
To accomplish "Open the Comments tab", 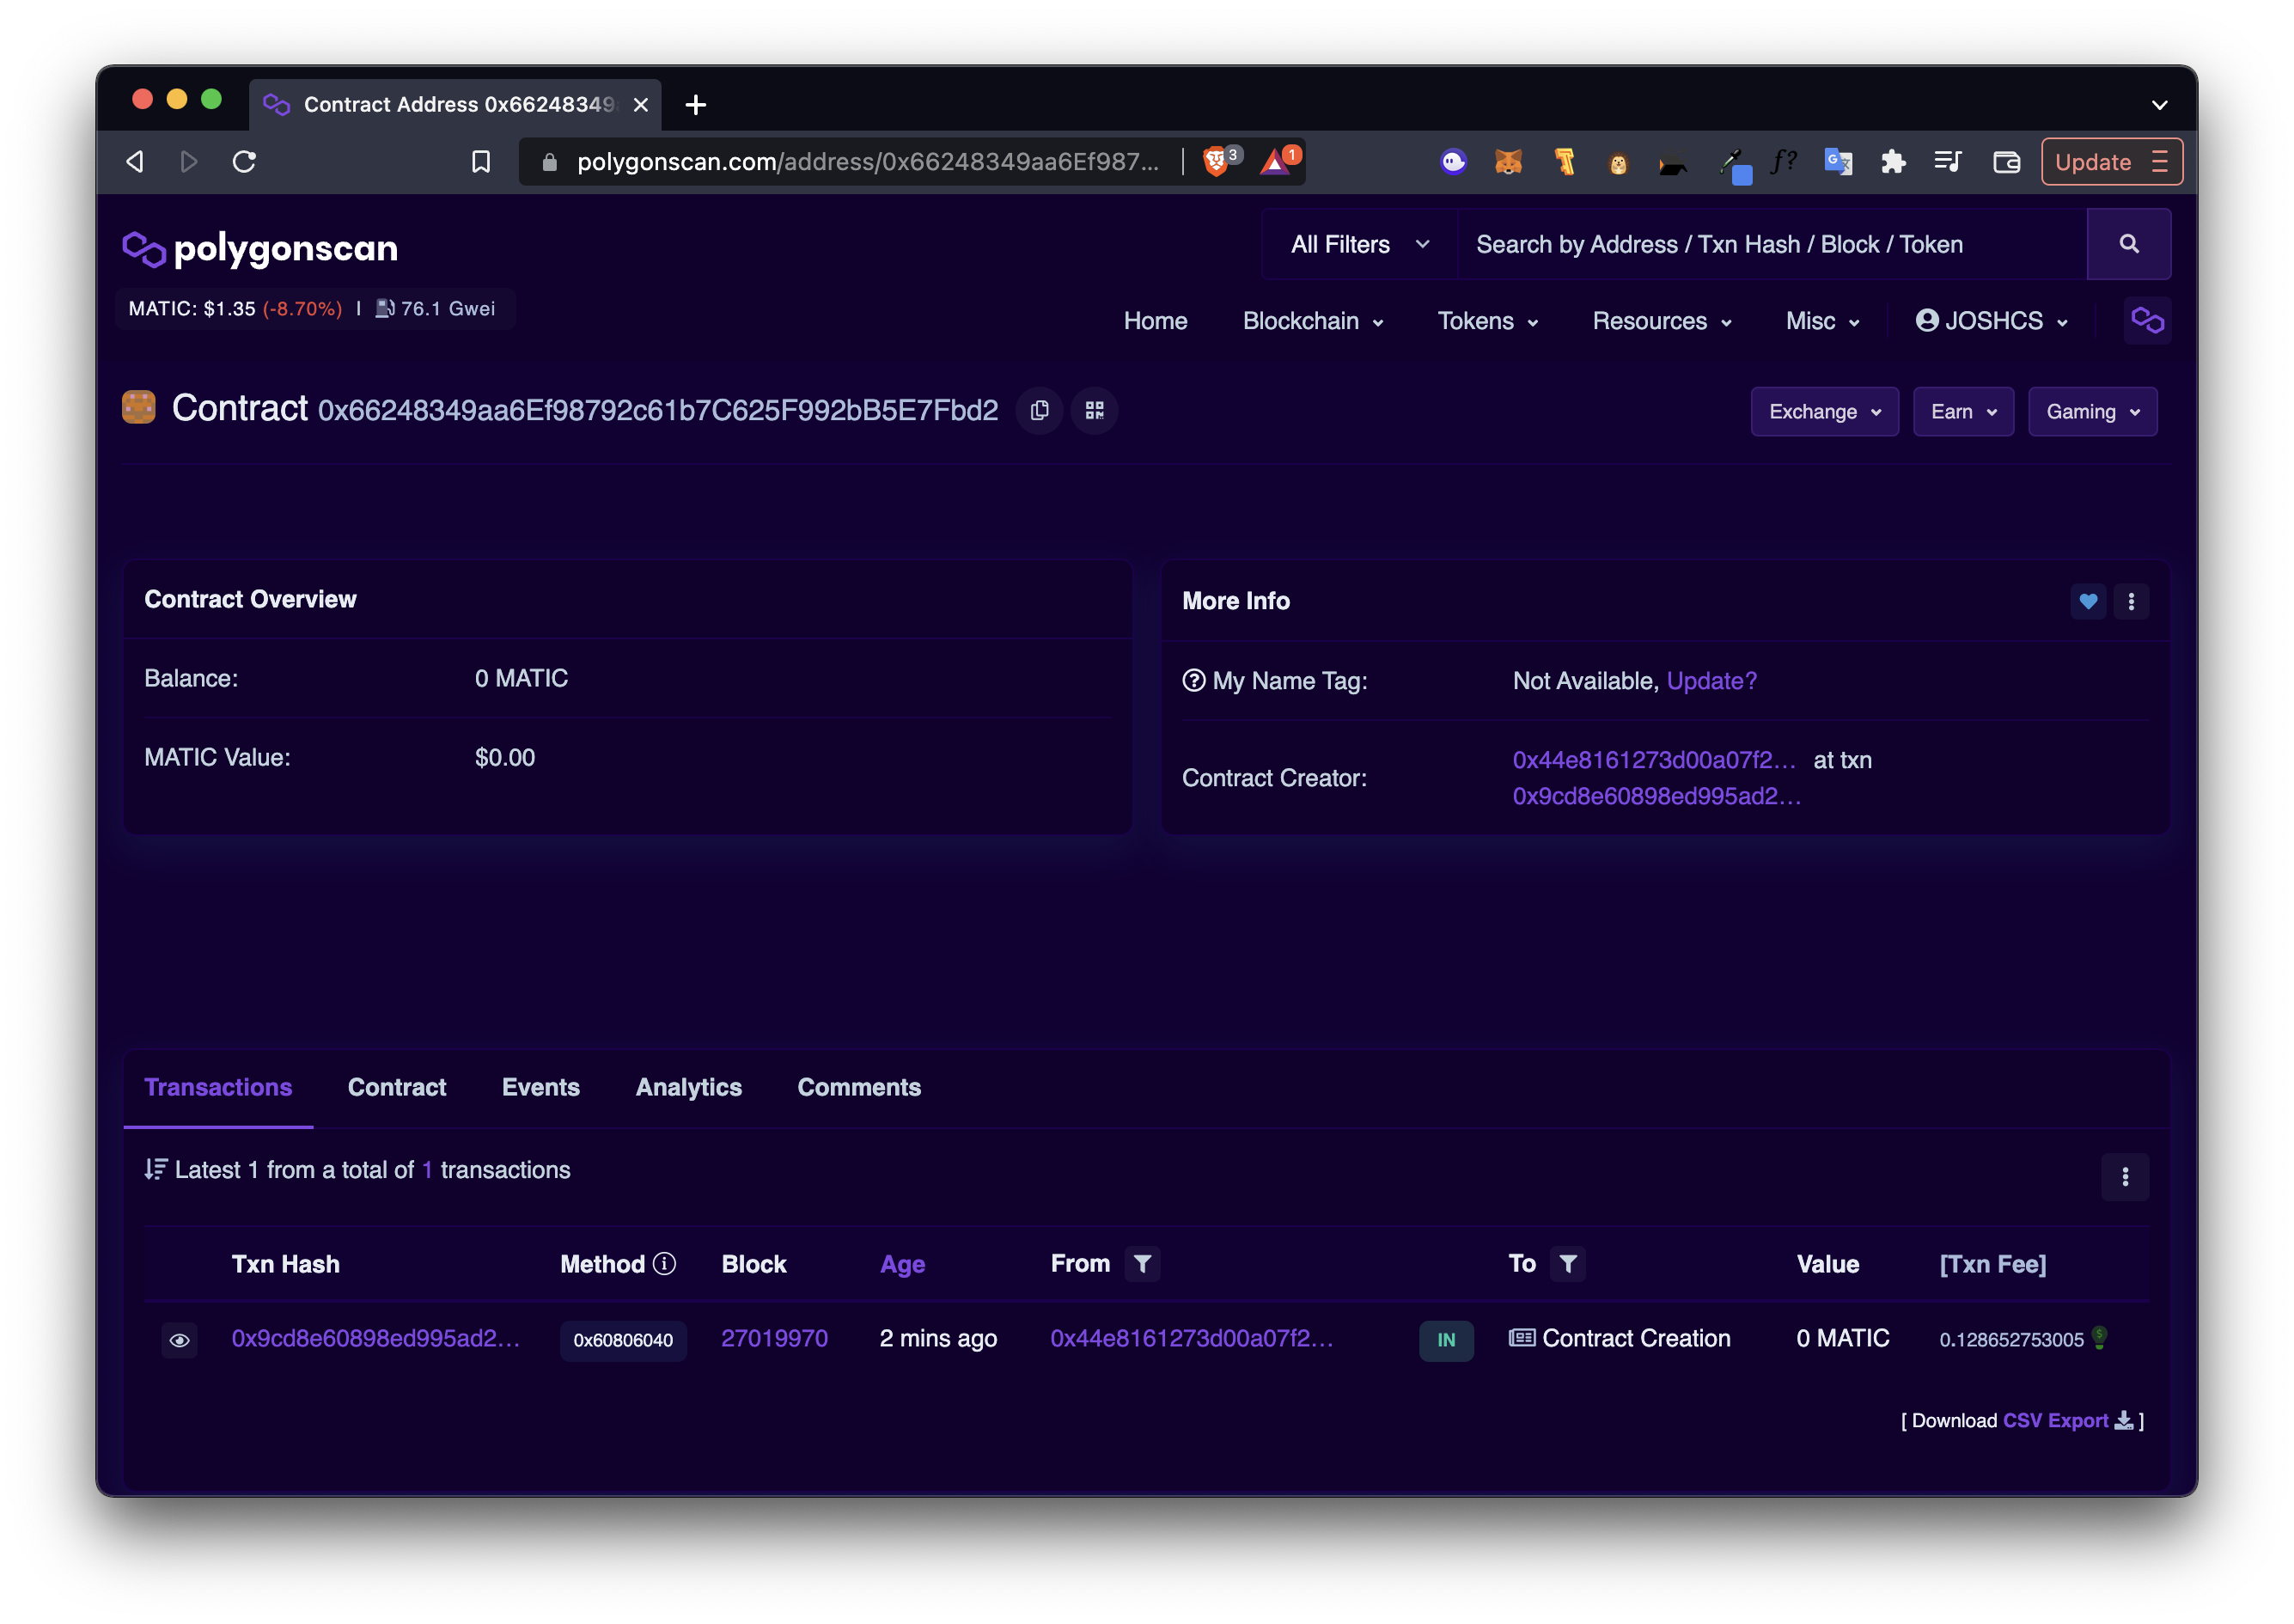I will [x=858, y=1087].
